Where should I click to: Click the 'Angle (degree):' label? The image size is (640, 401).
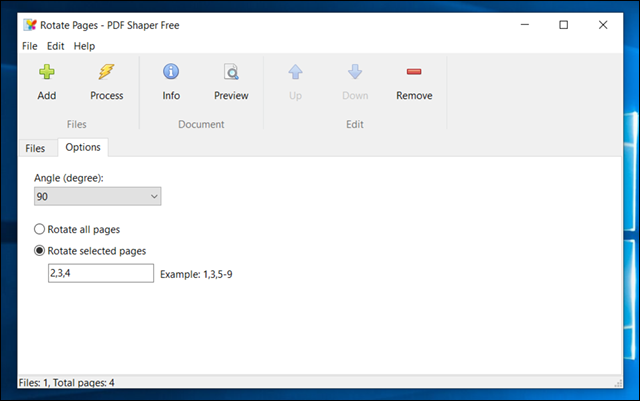pyautogui.click(x=69, y=178)
